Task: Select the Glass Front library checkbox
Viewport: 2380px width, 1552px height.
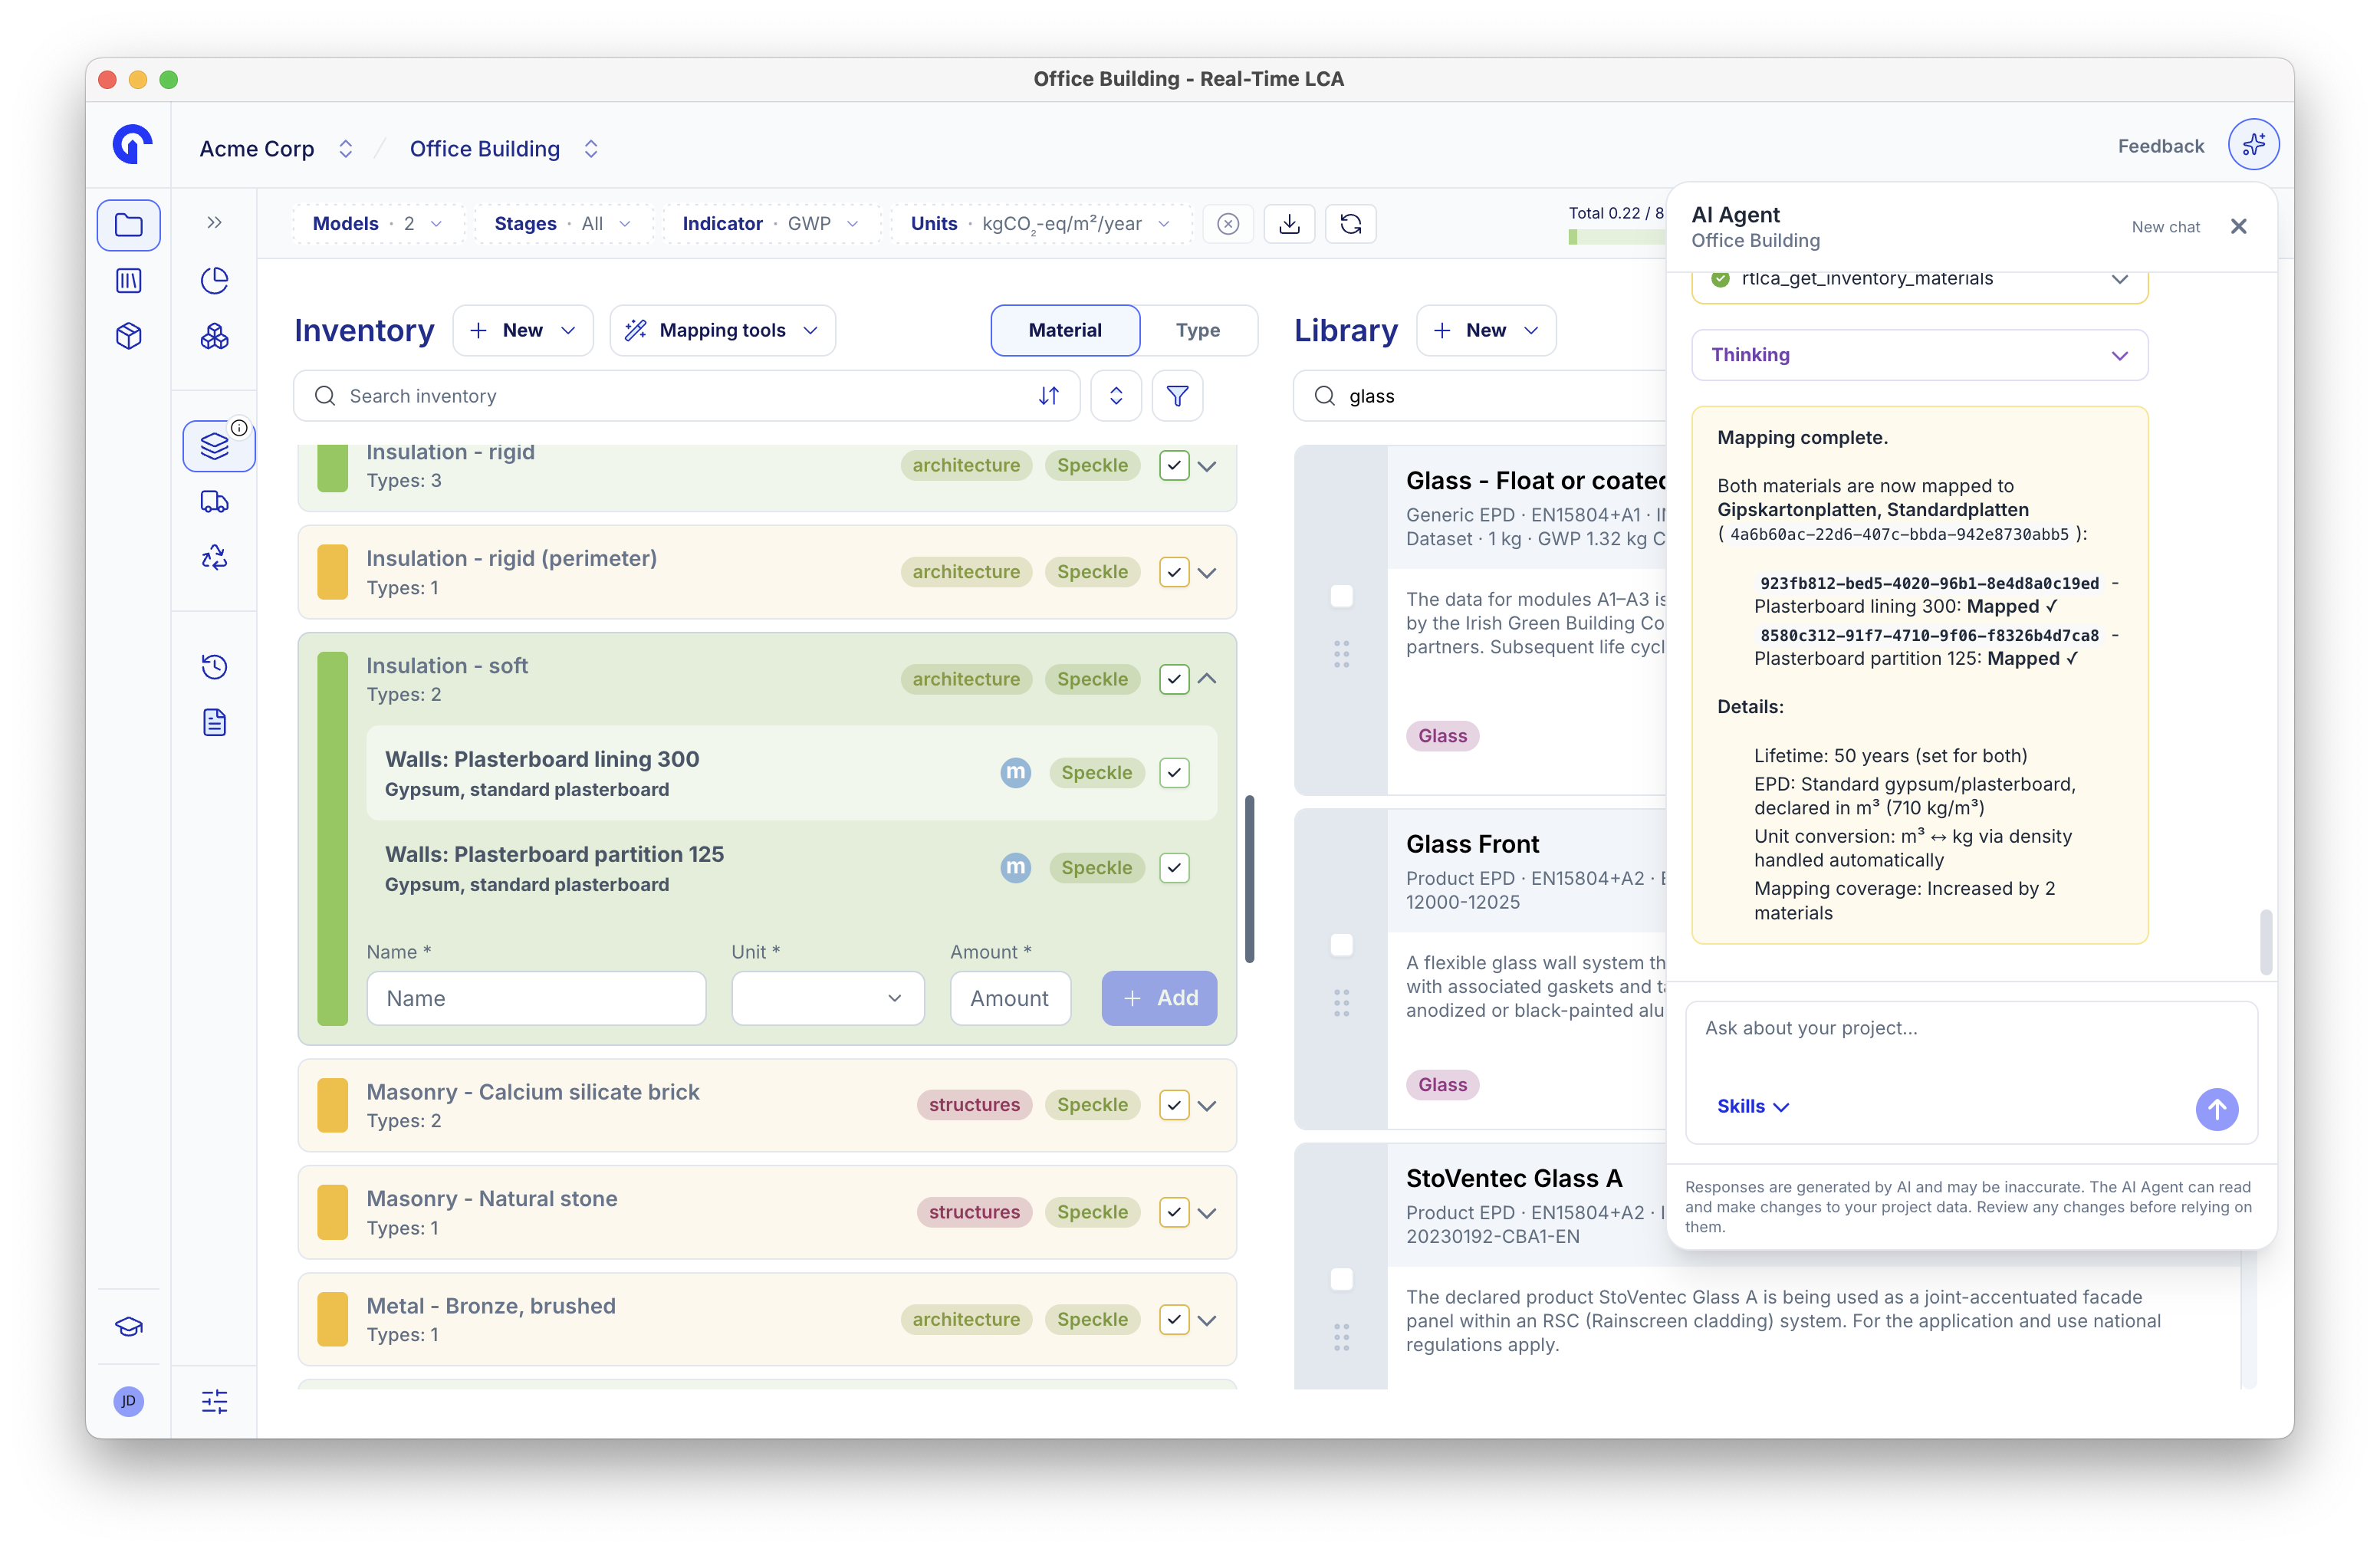Action: tap(1341, 945)
